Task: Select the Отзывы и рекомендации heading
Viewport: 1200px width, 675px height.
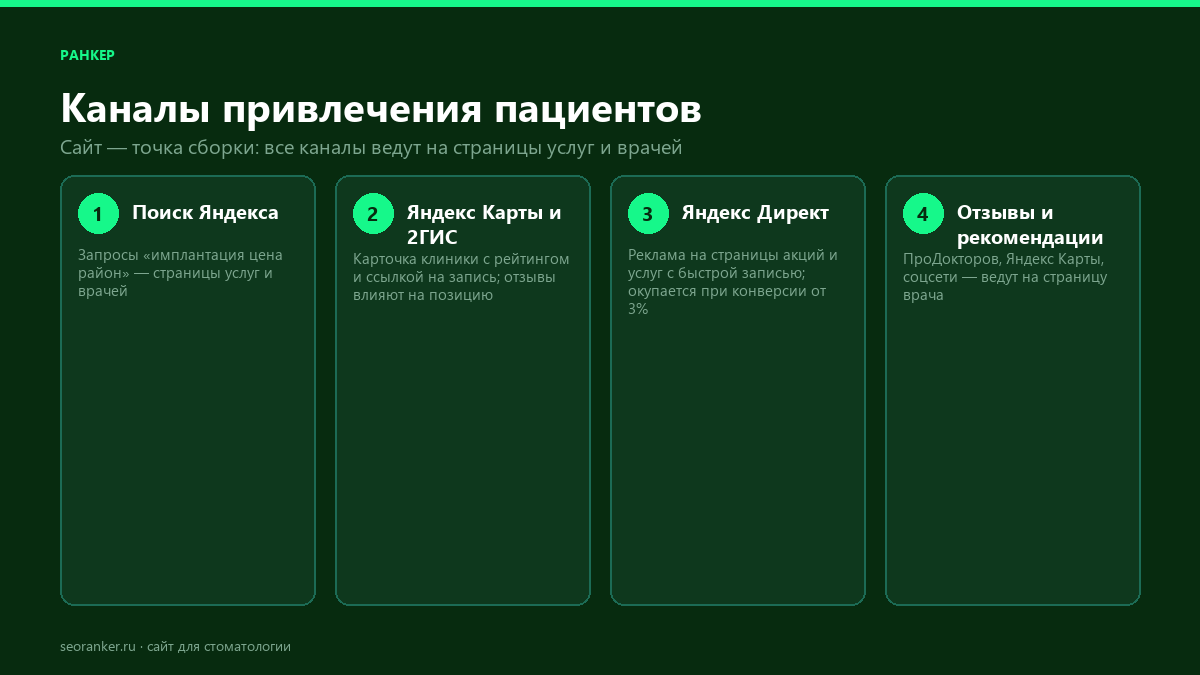Action: [1030, 225]
